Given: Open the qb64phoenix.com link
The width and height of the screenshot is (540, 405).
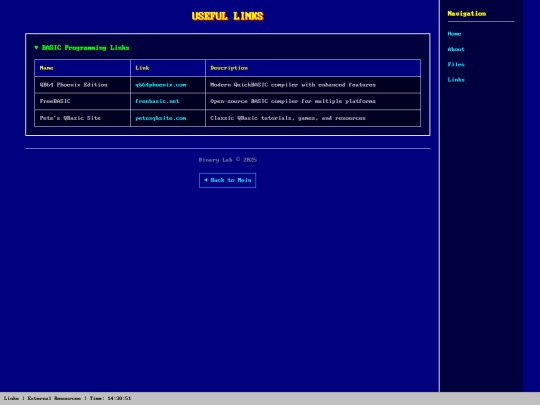Looking at the screenshot, I should [x=160, y=85].
